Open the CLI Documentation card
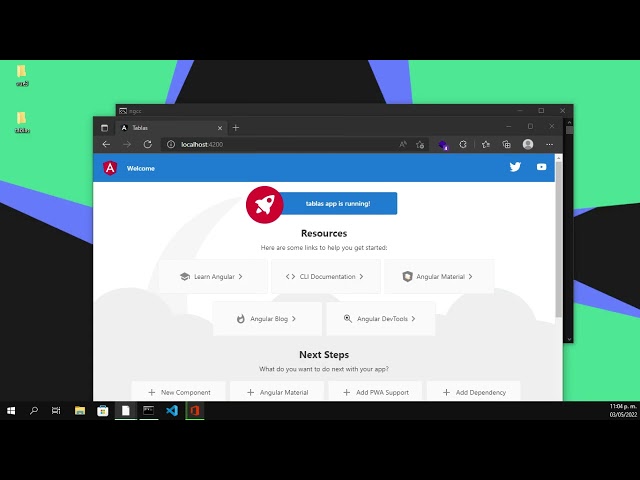Viewport: 640px width, 480px height. 326,276
